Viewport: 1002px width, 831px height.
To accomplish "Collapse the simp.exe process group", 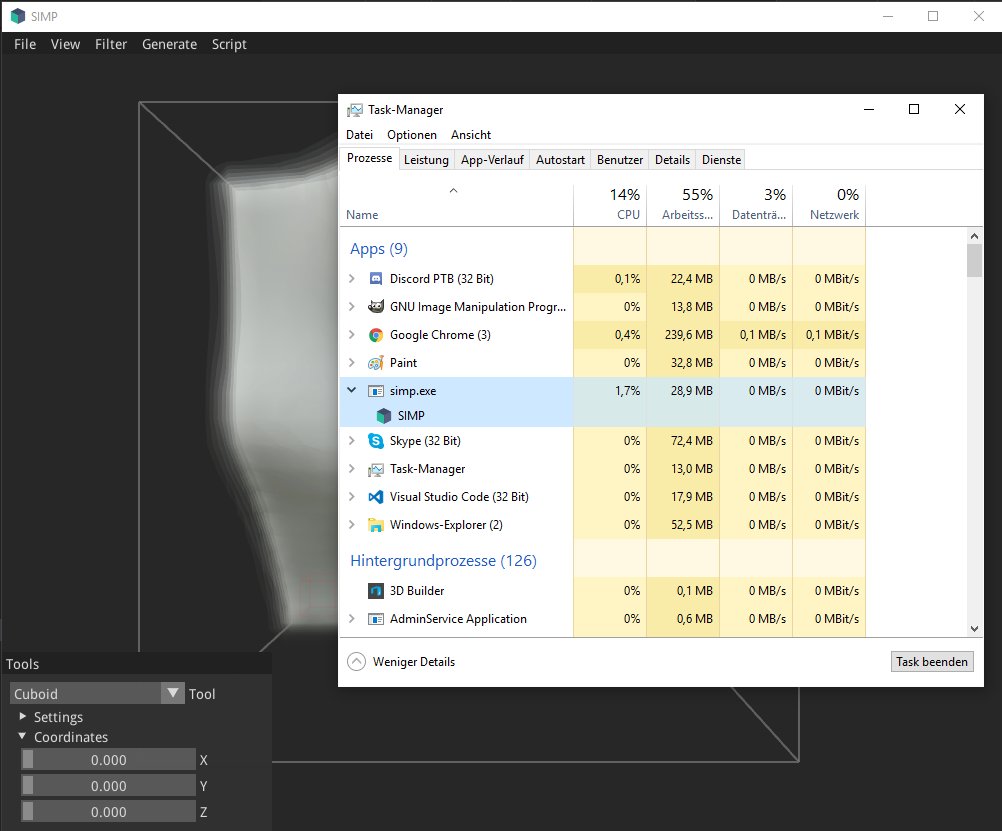I will 351,390.
